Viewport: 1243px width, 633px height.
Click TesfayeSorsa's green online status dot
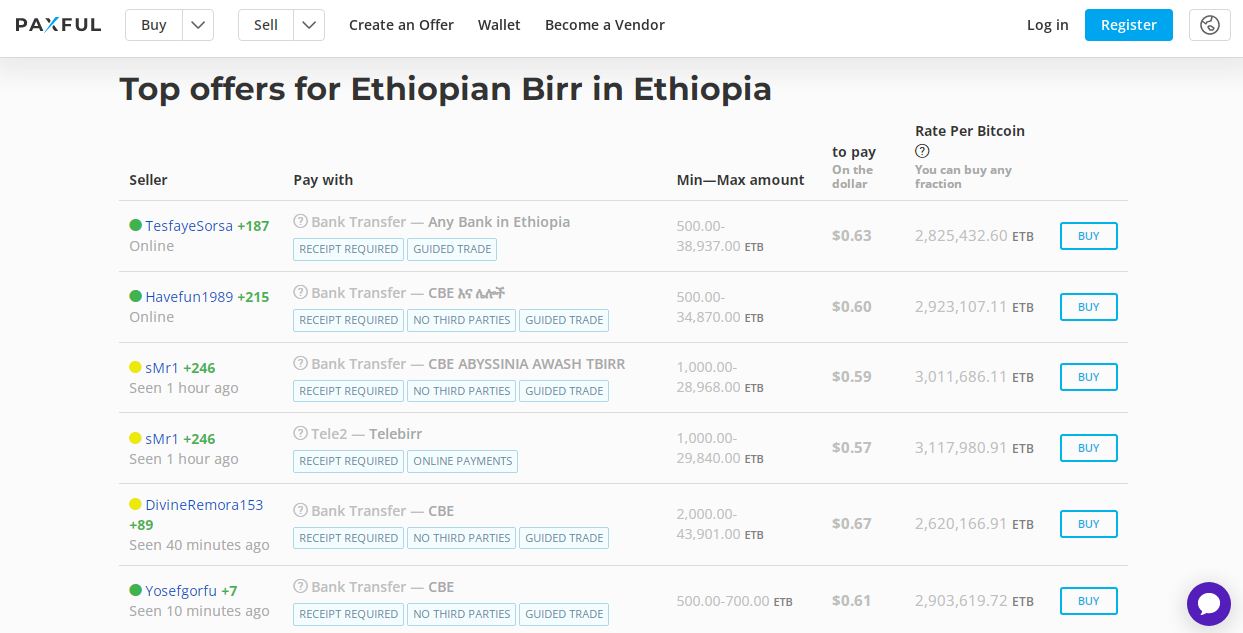point(135,225)
